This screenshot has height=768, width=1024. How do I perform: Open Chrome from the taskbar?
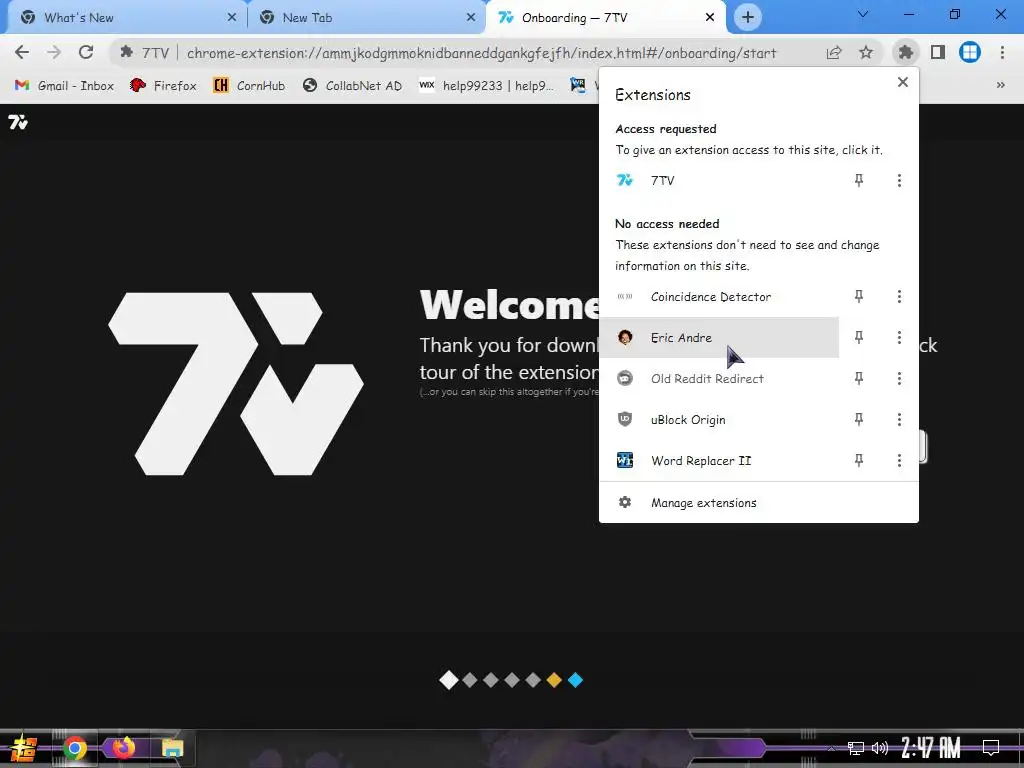tap(75, 748)
